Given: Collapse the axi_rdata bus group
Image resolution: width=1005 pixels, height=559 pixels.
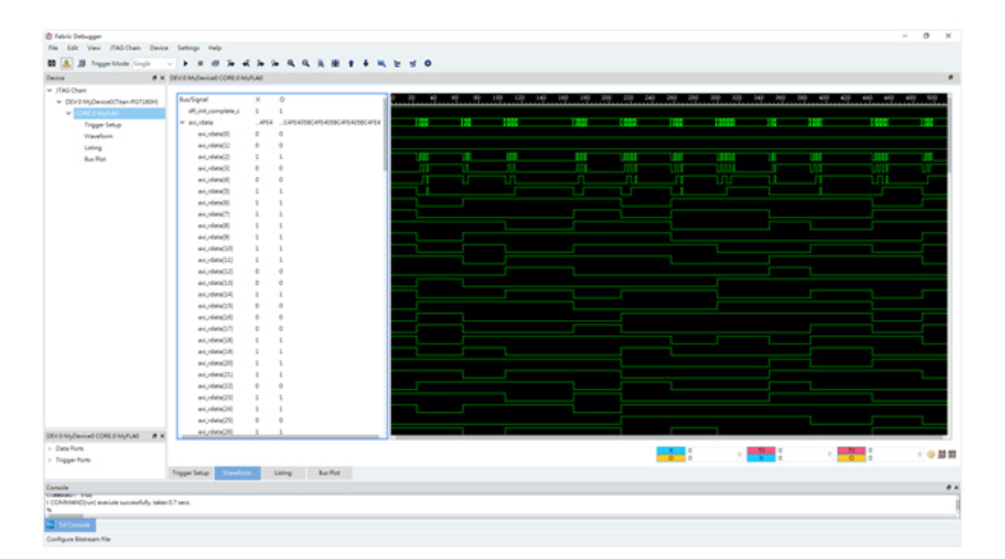Looking at the screenshot, I should click(183, 122).
